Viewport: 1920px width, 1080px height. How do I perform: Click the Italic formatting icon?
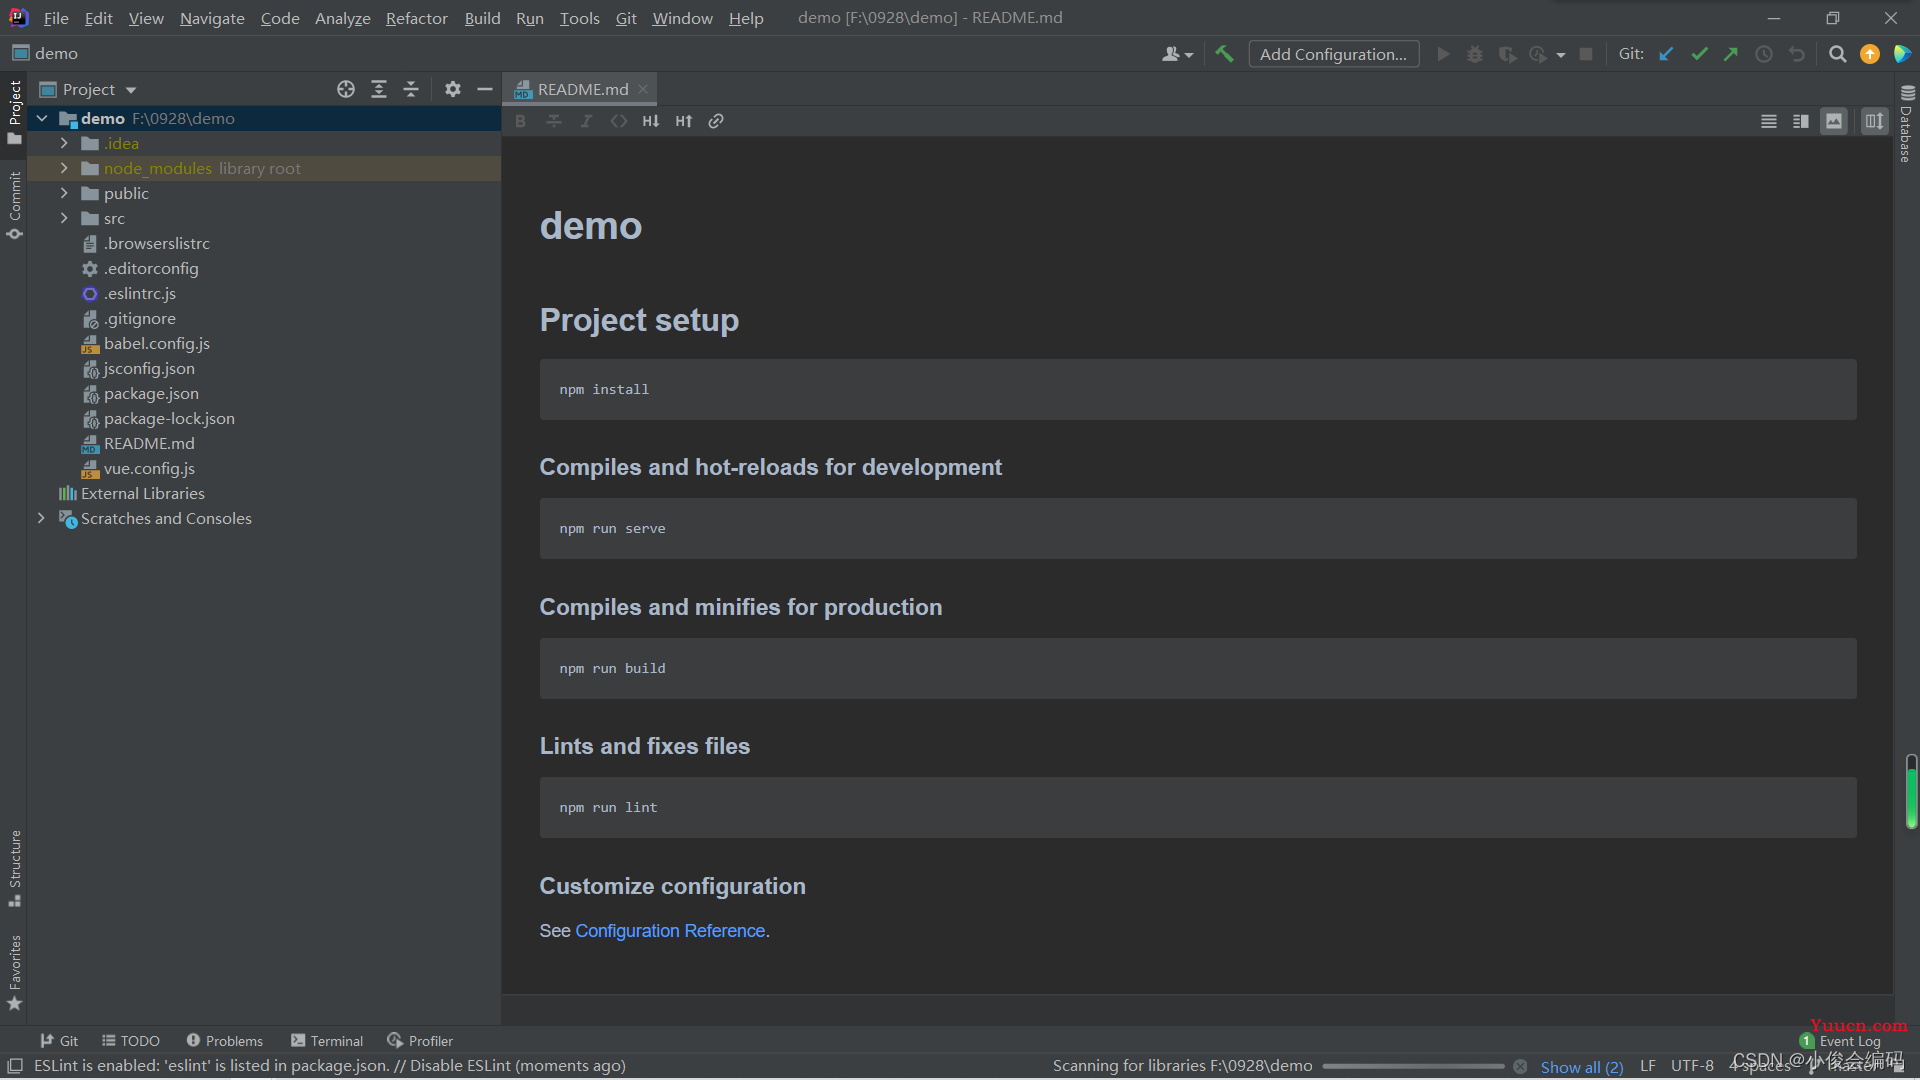tap(585, 121)
